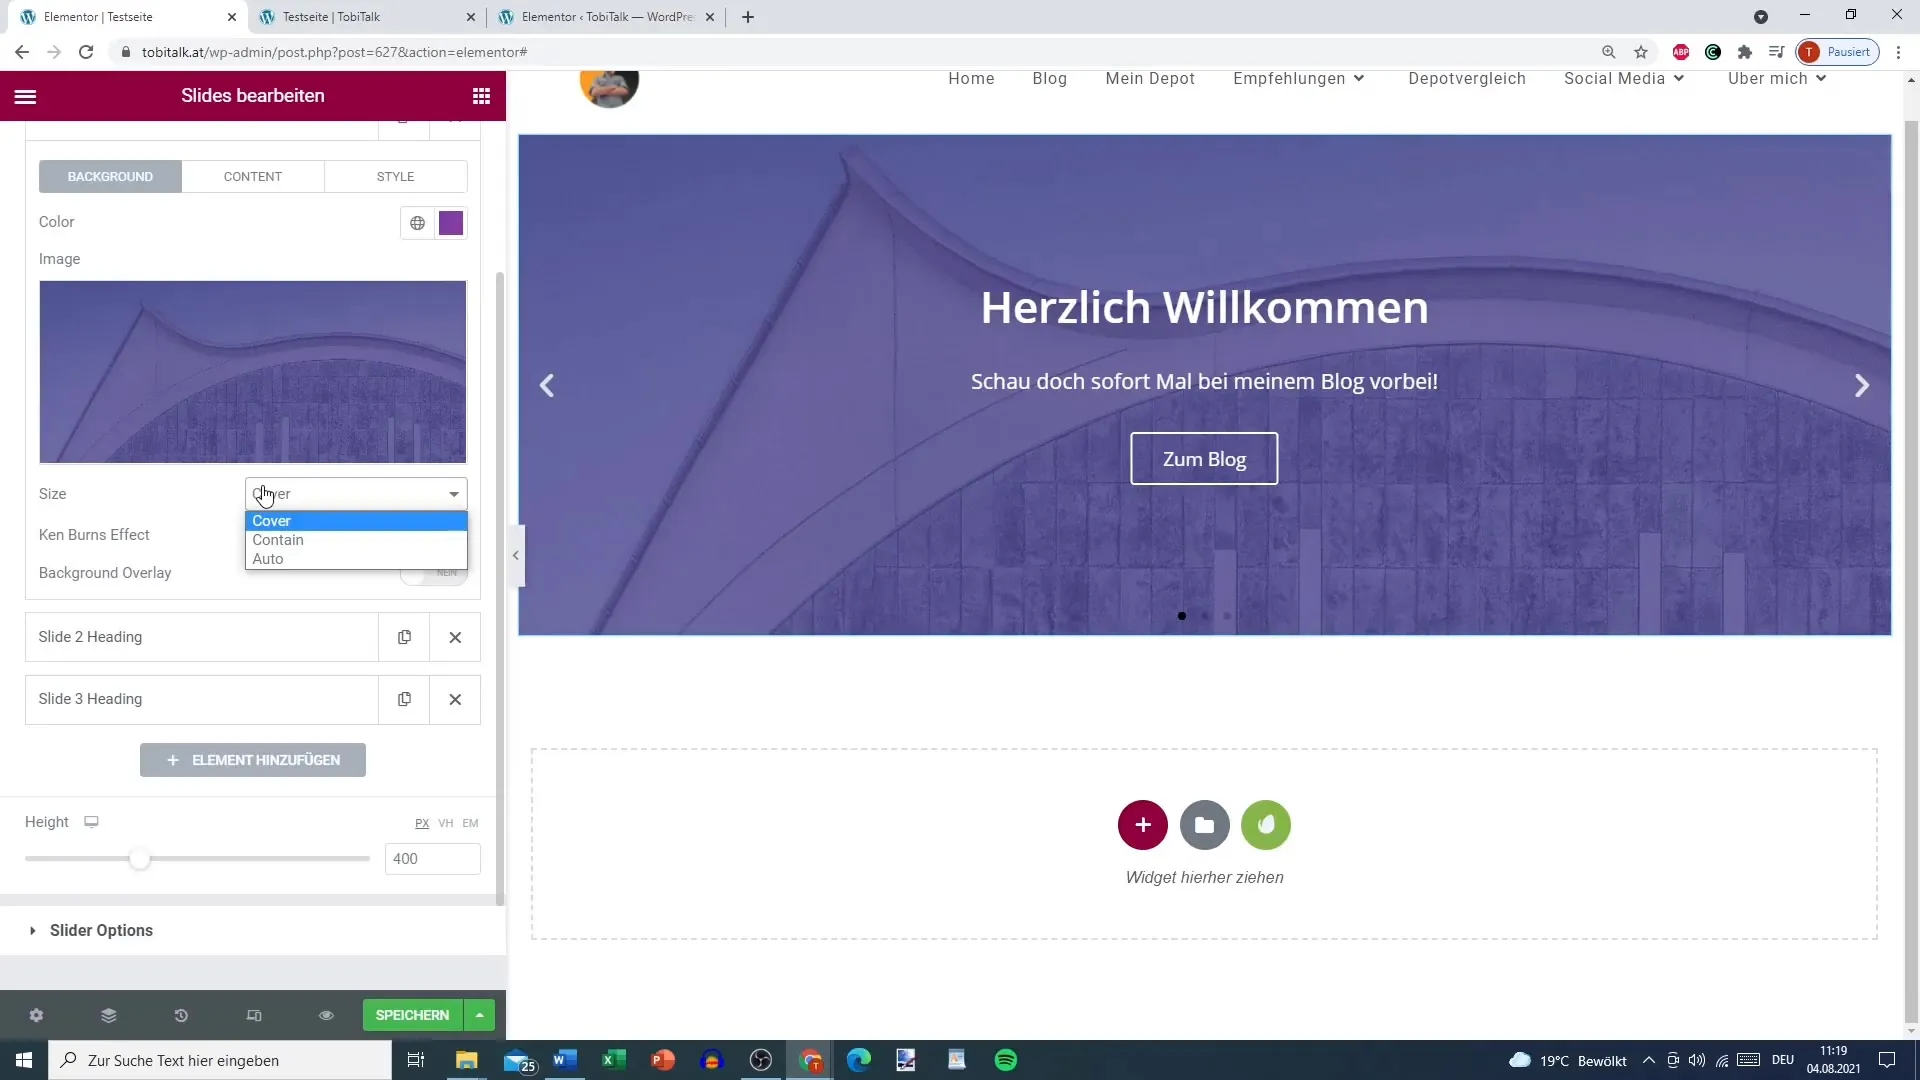Click the Zum Blog slide button
Viewport: 1920px width, 1080px height.
pyautogui.click(x=1204, y=459)
